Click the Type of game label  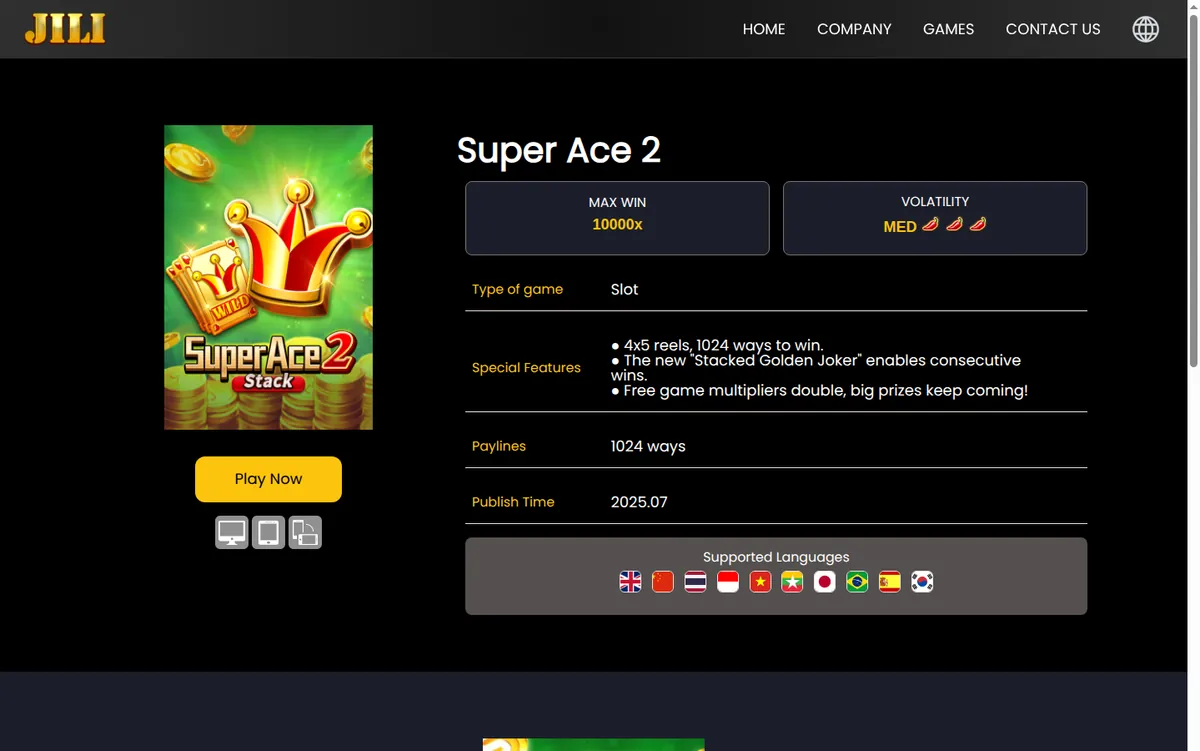517,289
